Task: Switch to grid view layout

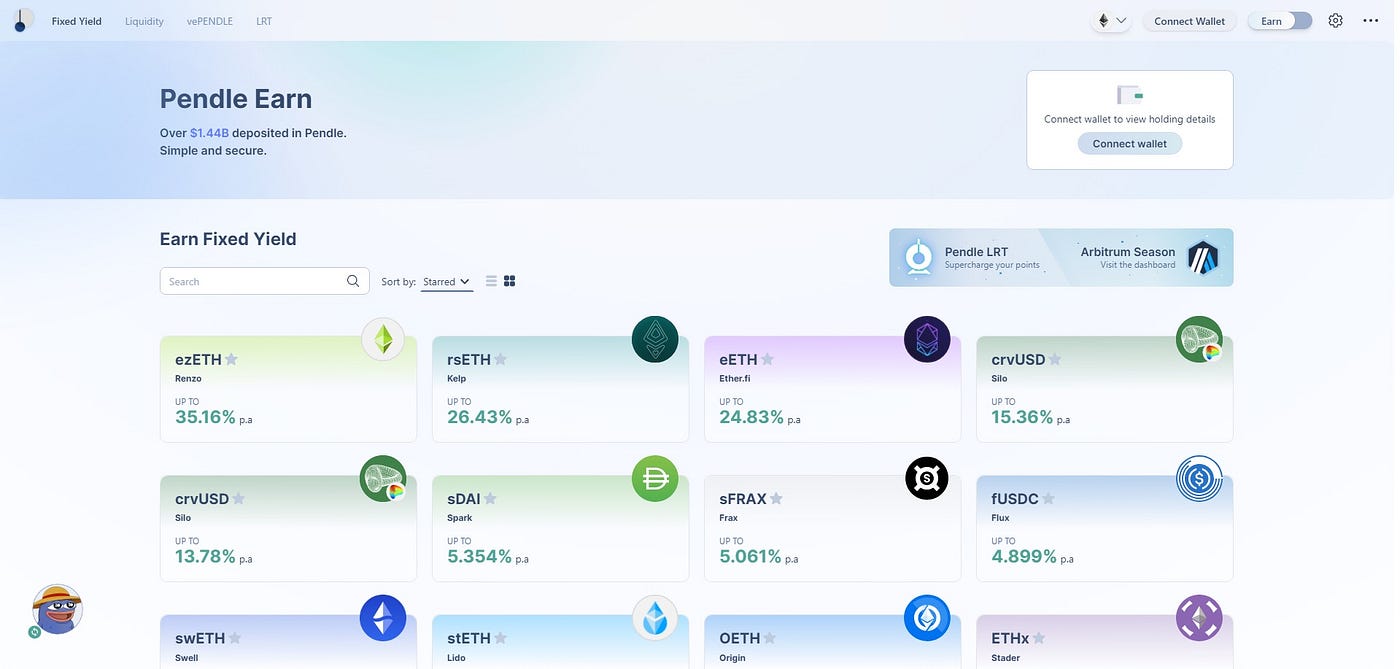Action: [x=510, y=281]
